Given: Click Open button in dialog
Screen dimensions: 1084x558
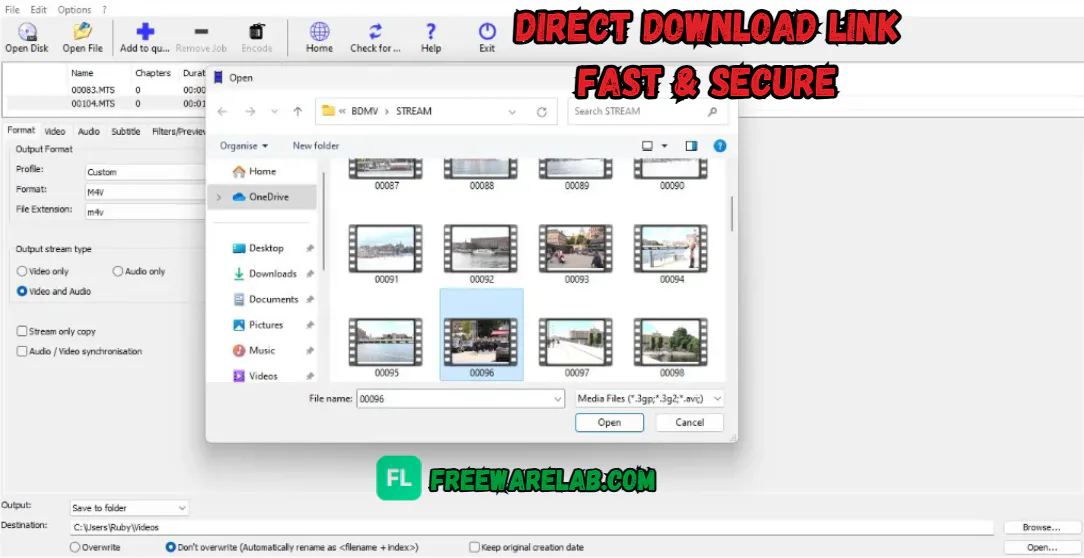Looking at the screenshot, I should click(609, 422).
